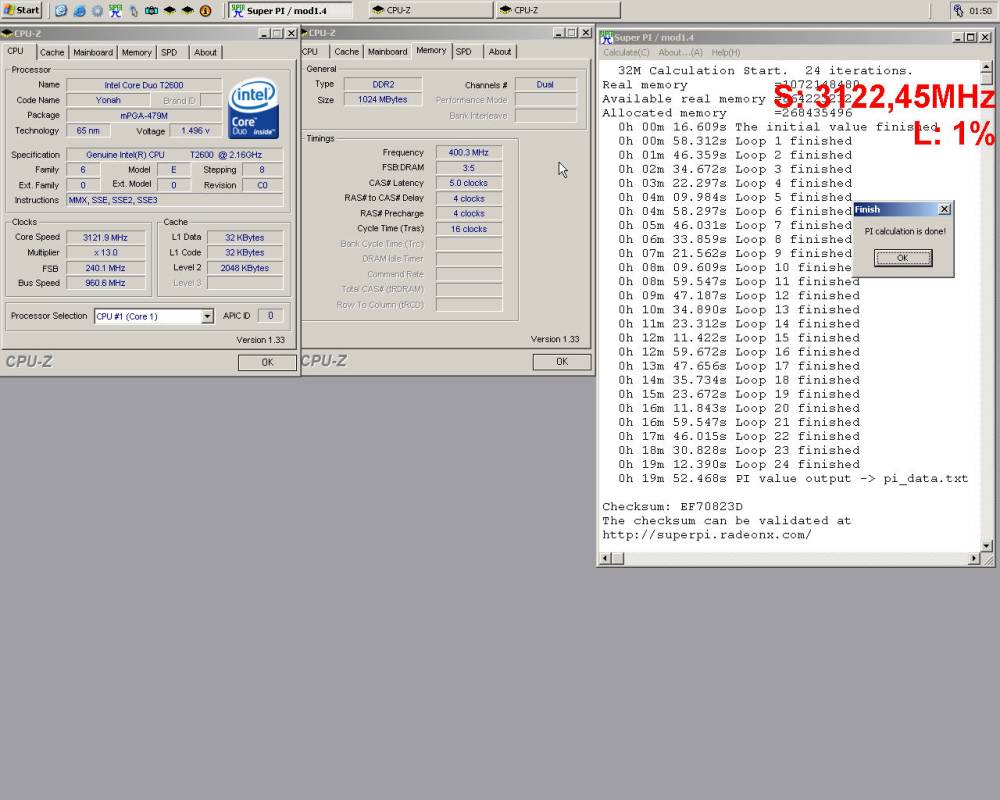
Task: Click Super PI vertical scrollbar down arrow
Action: (x=987, y=546)
